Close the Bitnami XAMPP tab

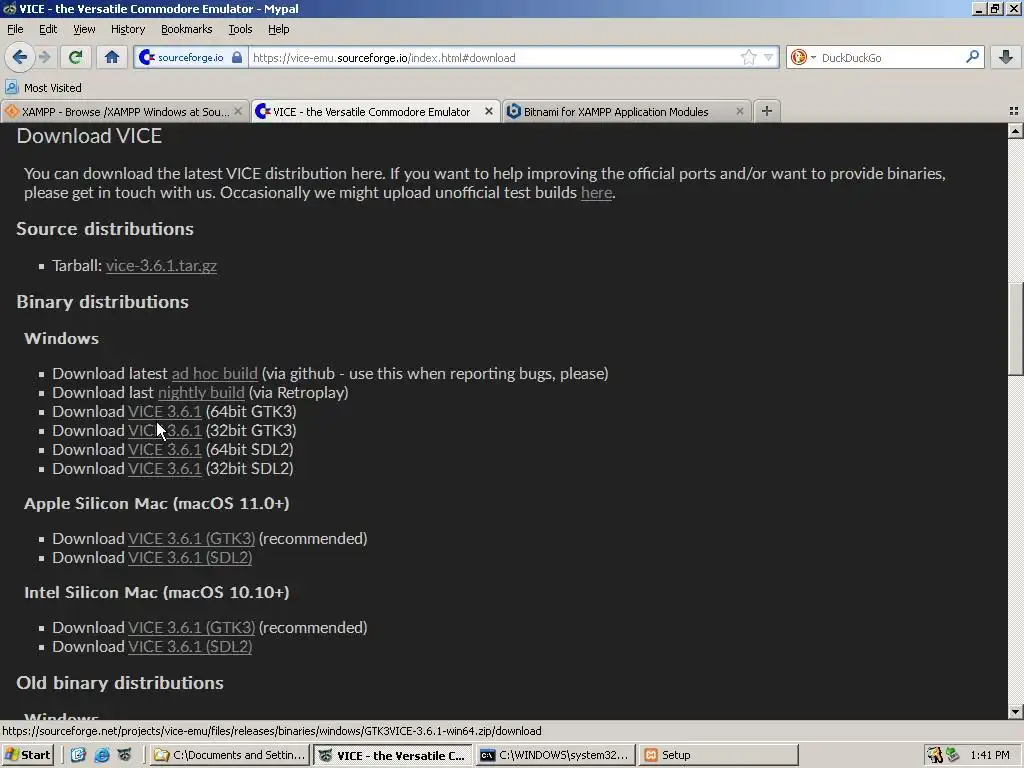739,112
